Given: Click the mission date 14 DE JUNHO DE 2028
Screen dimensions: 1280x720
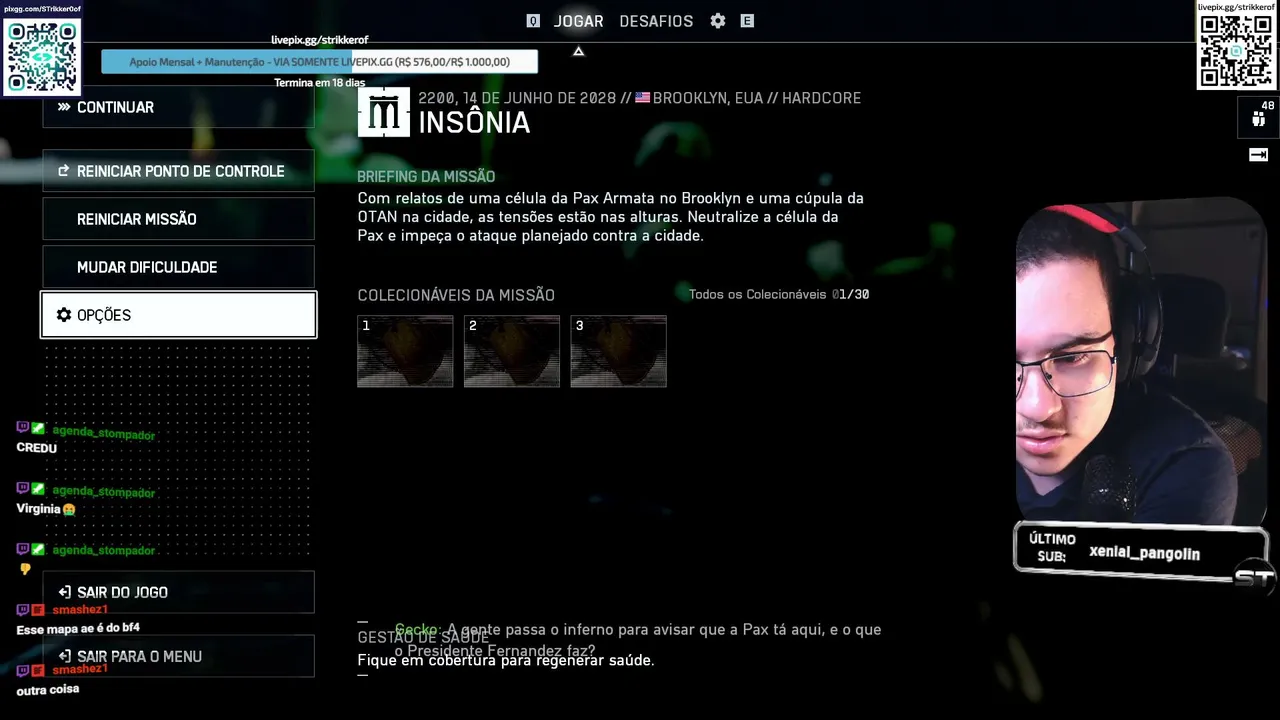Looking at the screenshot, I should click(538, 98).
